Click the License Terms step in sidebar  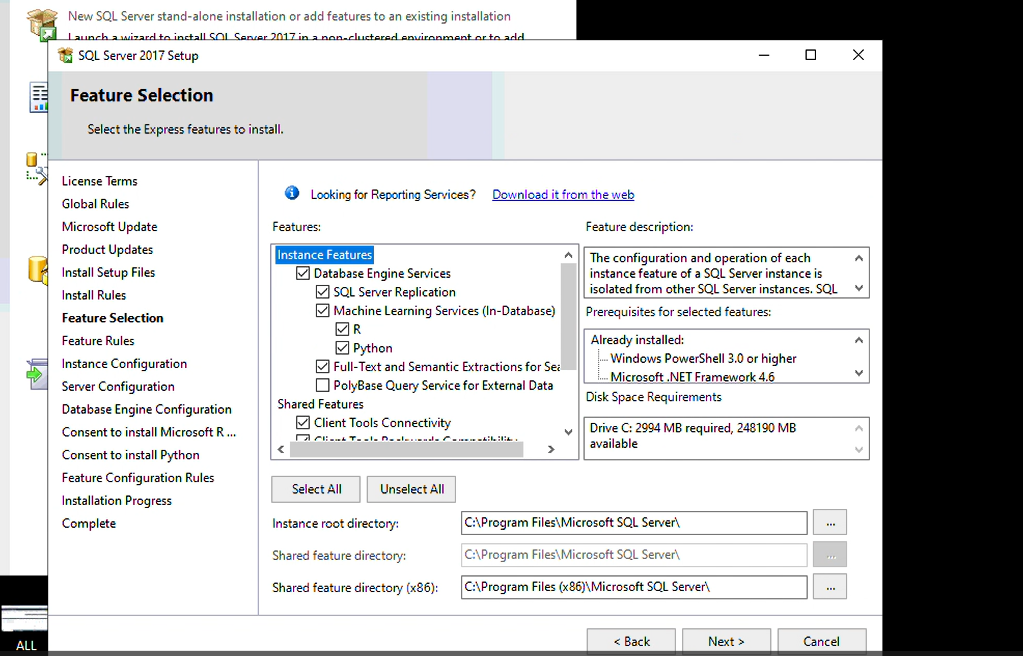point(100,181)
